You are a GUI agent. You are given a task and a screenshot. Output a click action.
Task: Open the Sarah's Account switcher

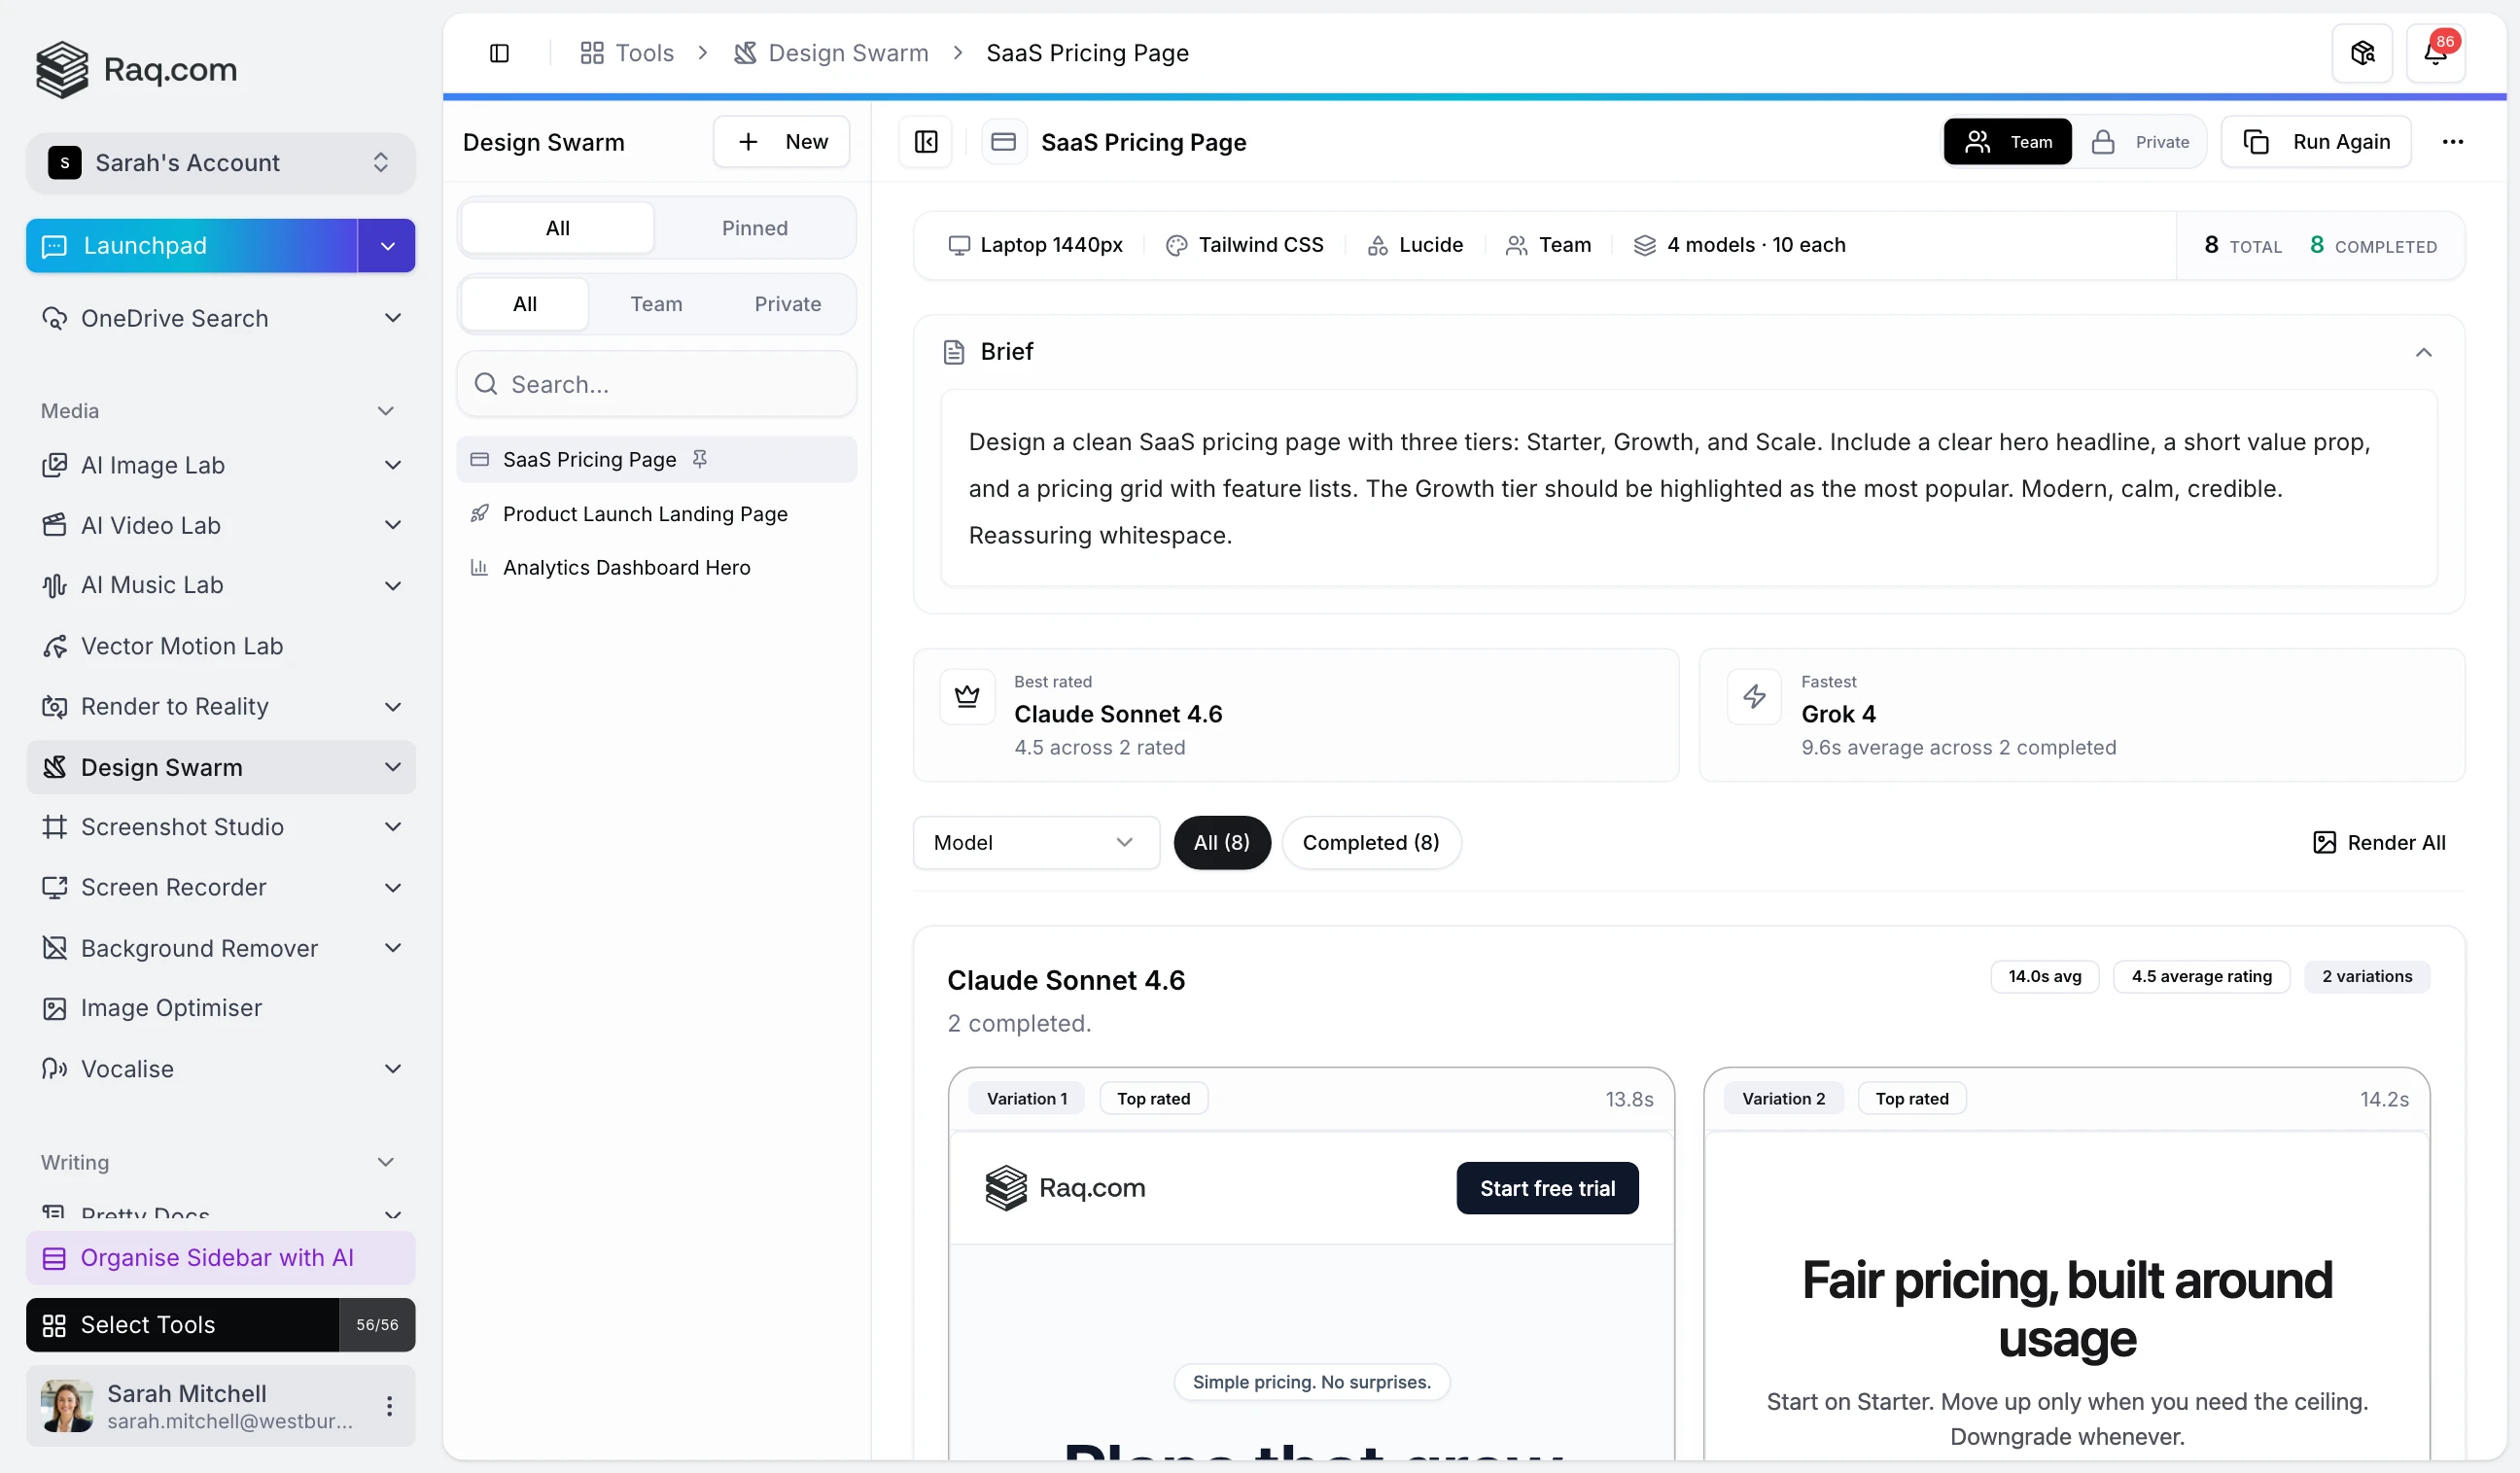[220, 162]
